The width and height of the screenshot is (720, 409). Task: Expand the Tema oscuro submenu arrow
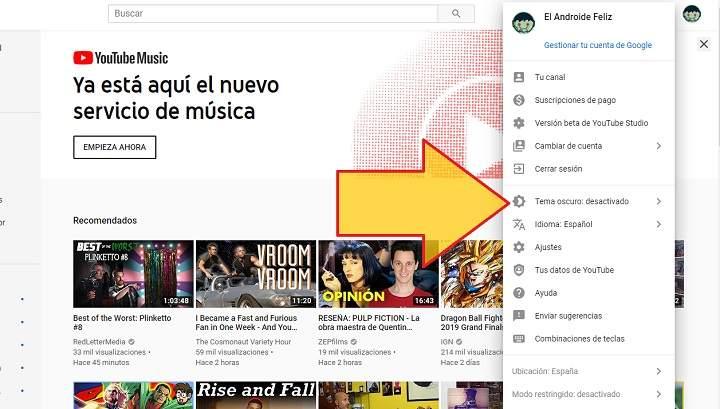(659, 201)
